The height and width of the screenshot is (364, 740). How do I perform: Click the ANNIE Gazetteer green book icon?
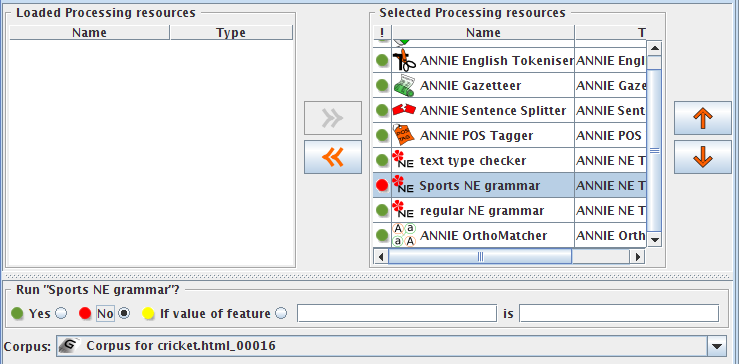(404, 85)
